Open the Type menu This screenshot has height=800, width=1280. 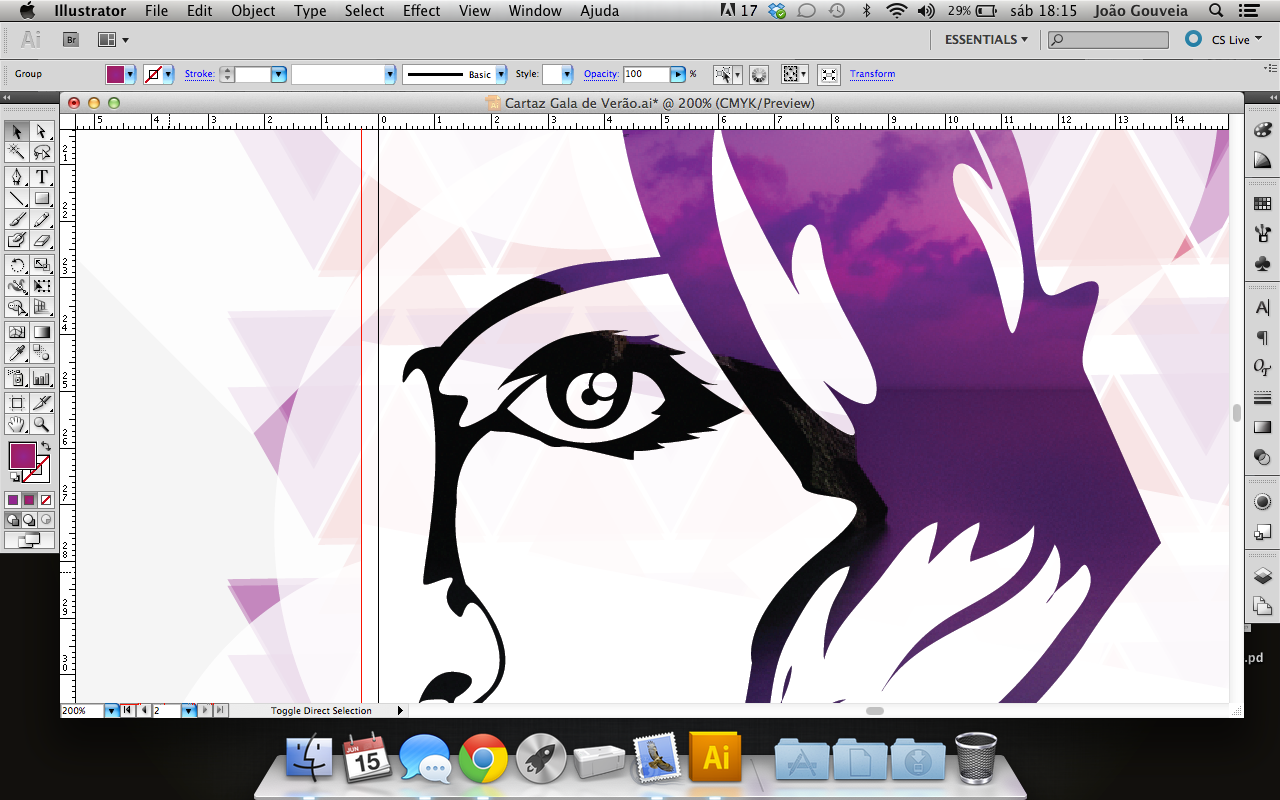[310, 11]
